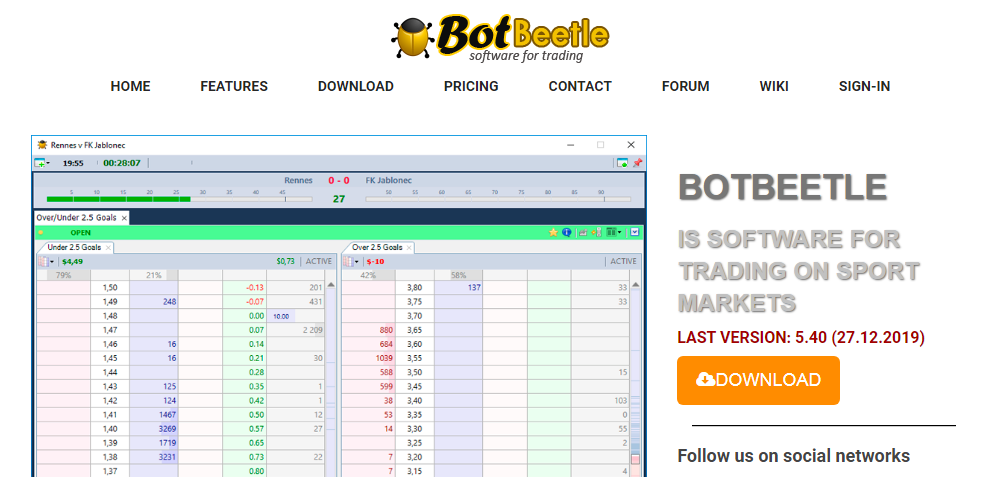Click the BotBeetle beetle logo
The height and width of the screenshot is (477, 983).
coord(500,38)
